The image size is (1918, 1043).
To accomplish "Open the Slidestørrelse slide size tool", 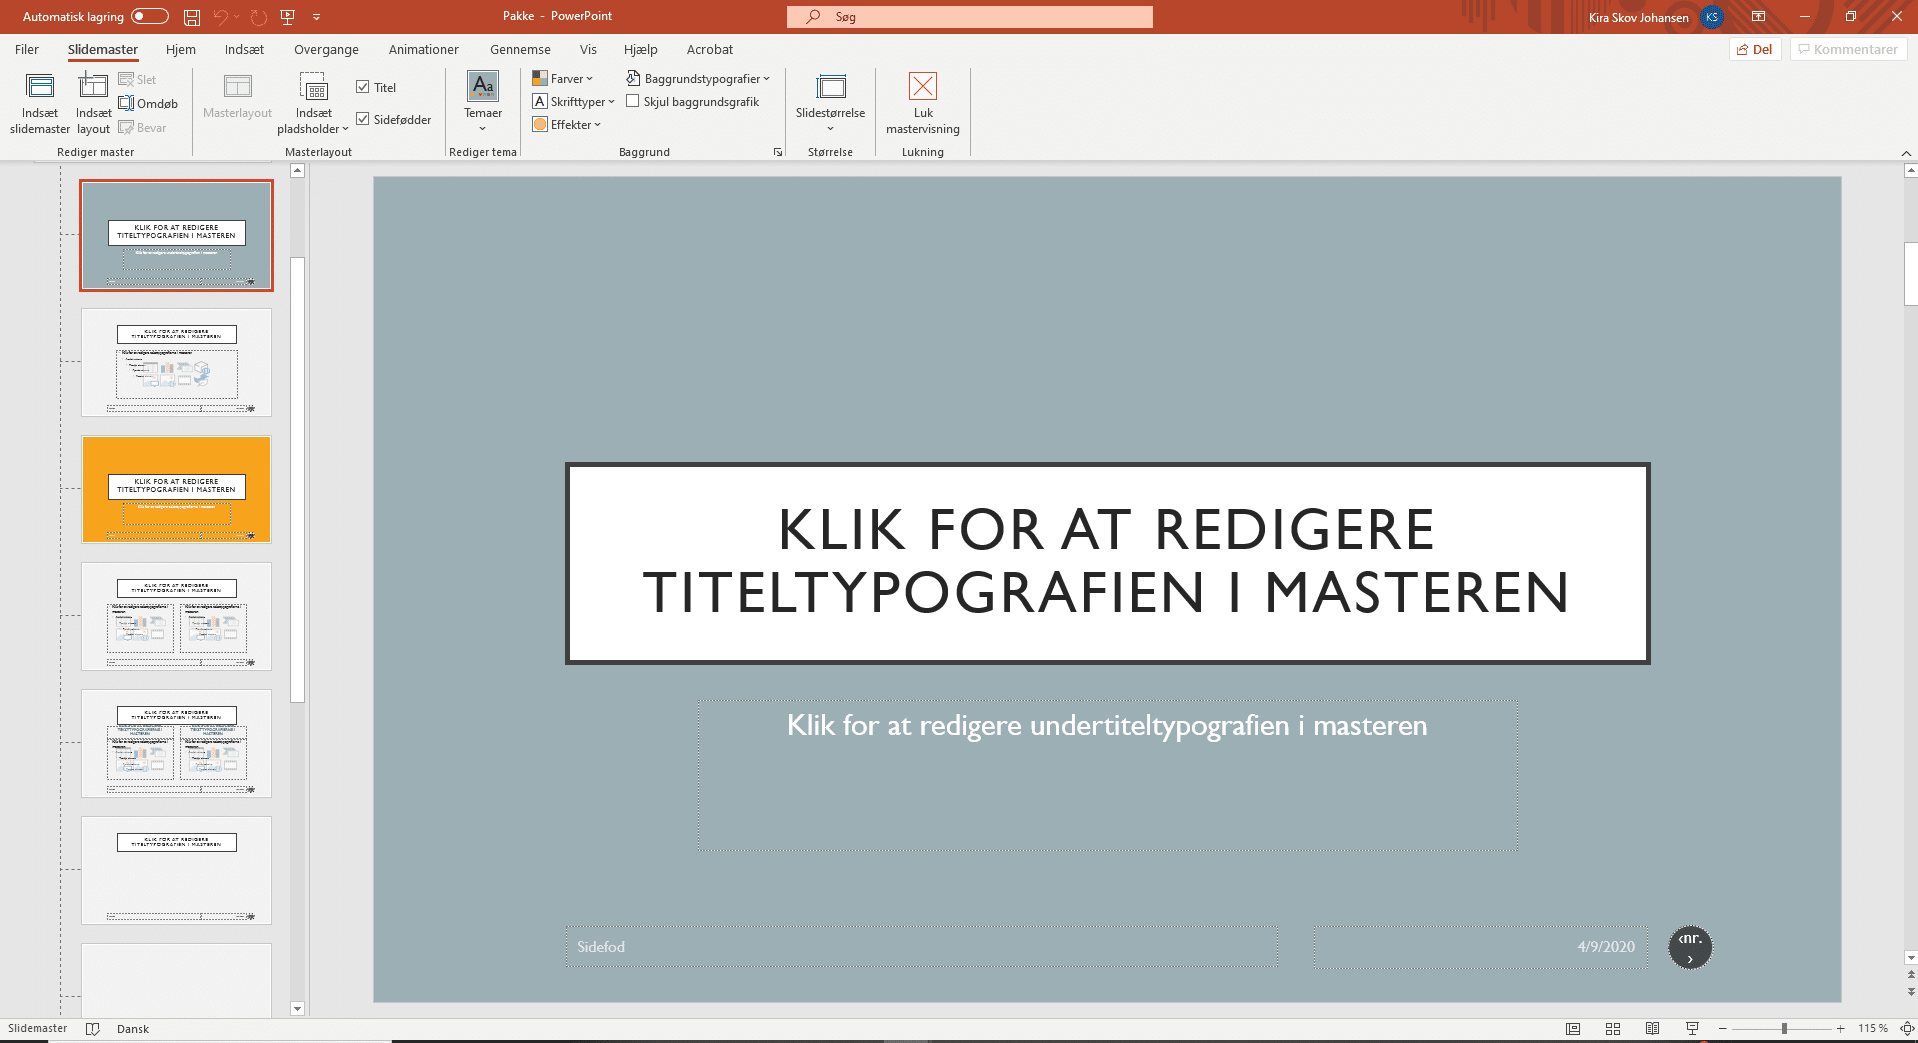I will [x=830, y=87].
